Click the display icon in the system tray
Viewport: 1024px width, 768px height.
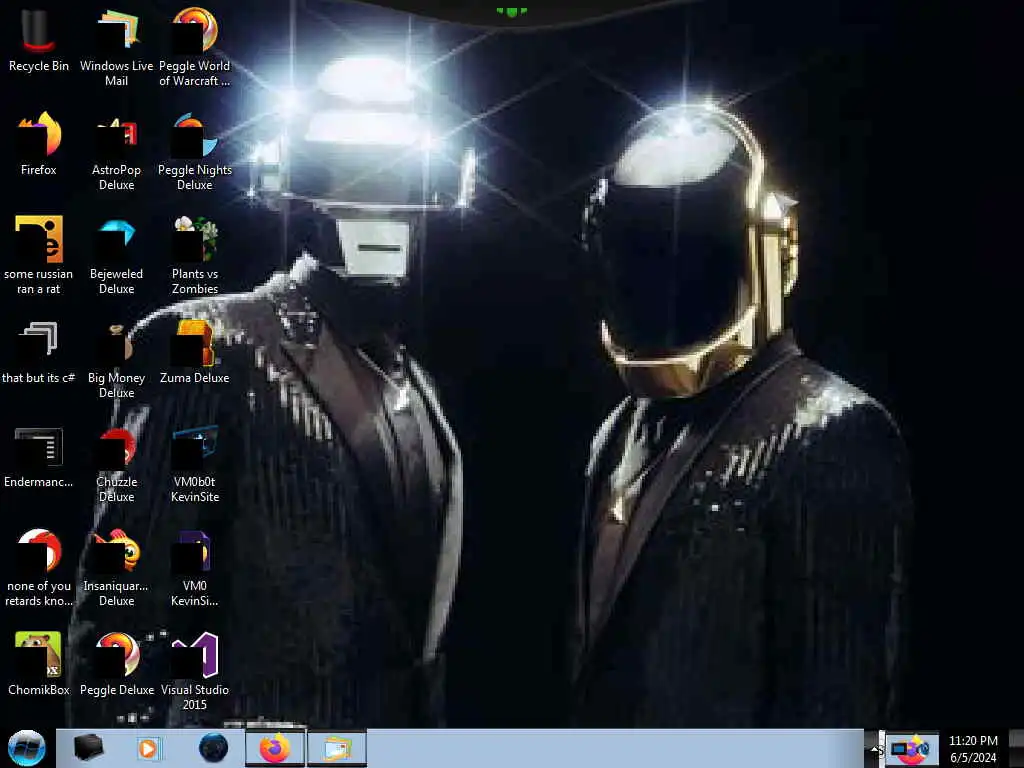click(x=899, y=748)
